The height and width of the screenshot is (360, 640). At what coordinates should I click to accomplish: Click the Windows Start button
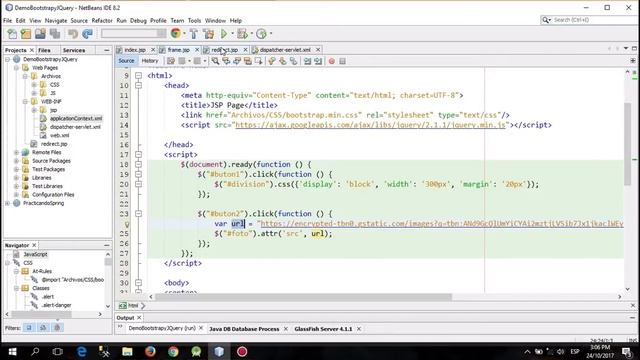[12, 351]
